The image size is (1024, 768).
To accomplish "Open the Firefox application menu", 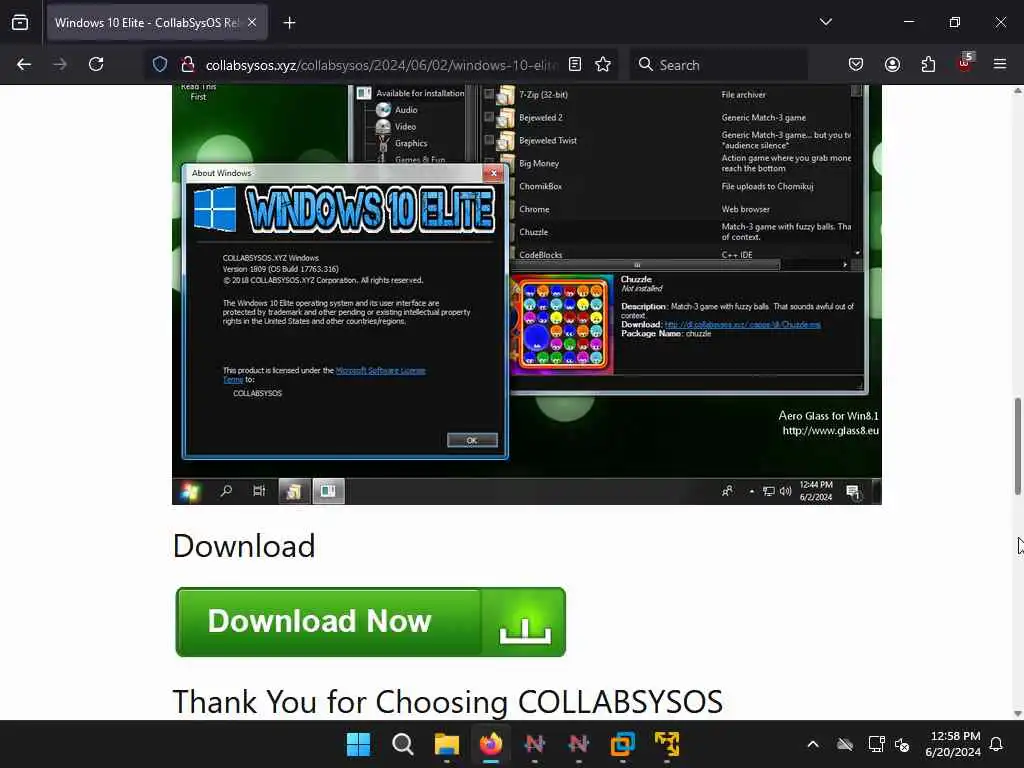I will pos(1000,64).
